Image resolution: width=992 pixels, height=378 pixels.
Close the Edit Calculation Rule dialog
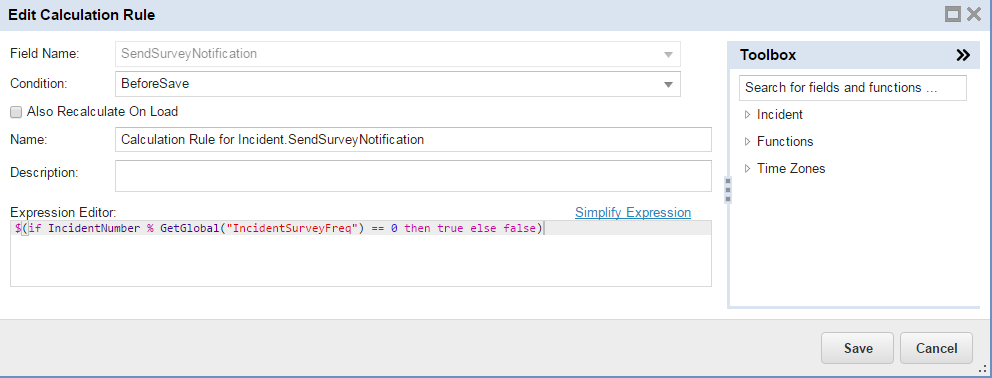974,14
